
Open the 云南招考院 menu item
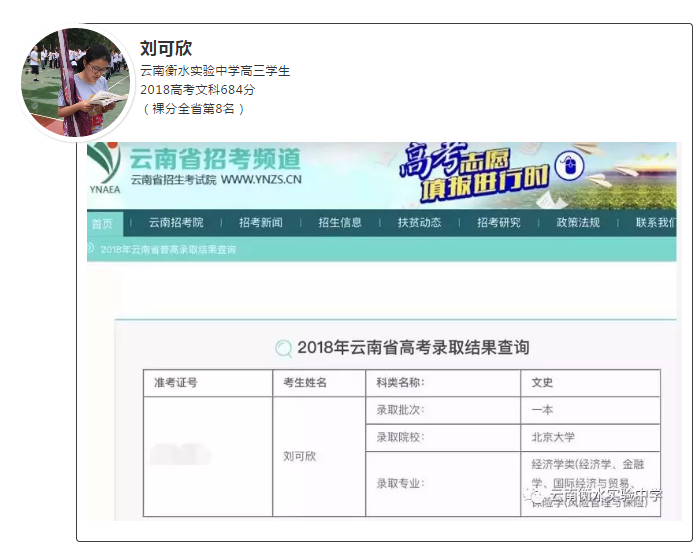(176, 223)
